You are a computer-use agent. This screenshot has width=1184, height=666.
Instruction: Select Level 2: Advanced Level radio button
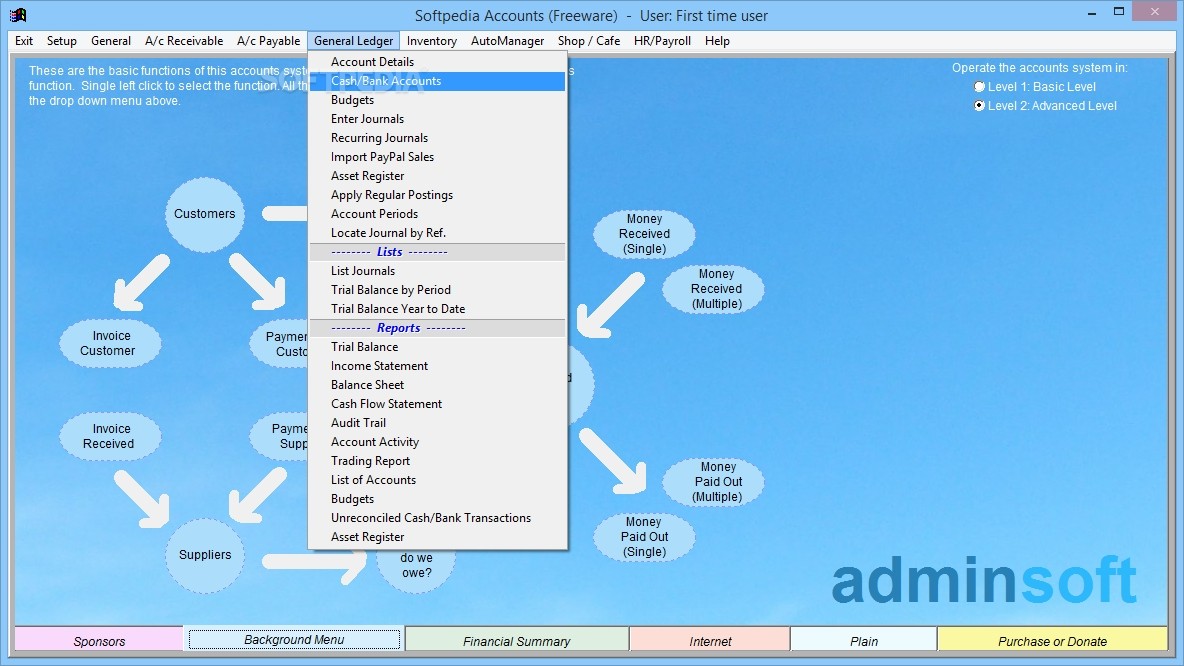click(979, 106)
